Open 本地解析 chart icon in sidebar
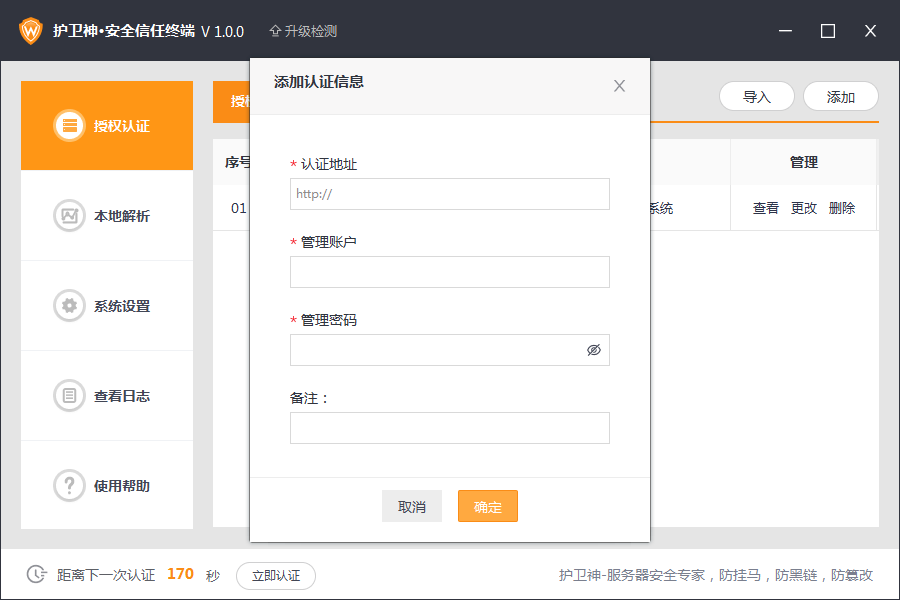Image resolution: width=900 pixels, height=600 pixels. point(69,216)
